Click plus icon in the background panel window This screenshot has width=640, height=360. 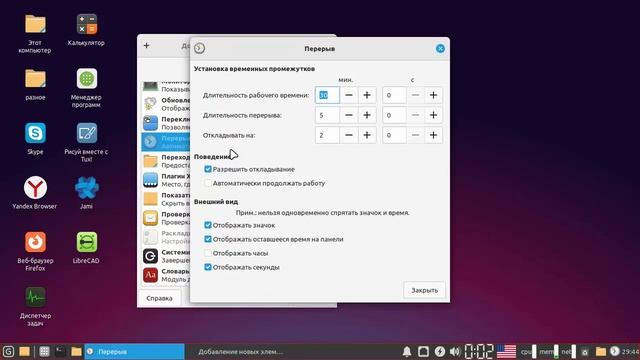[147, 45]
